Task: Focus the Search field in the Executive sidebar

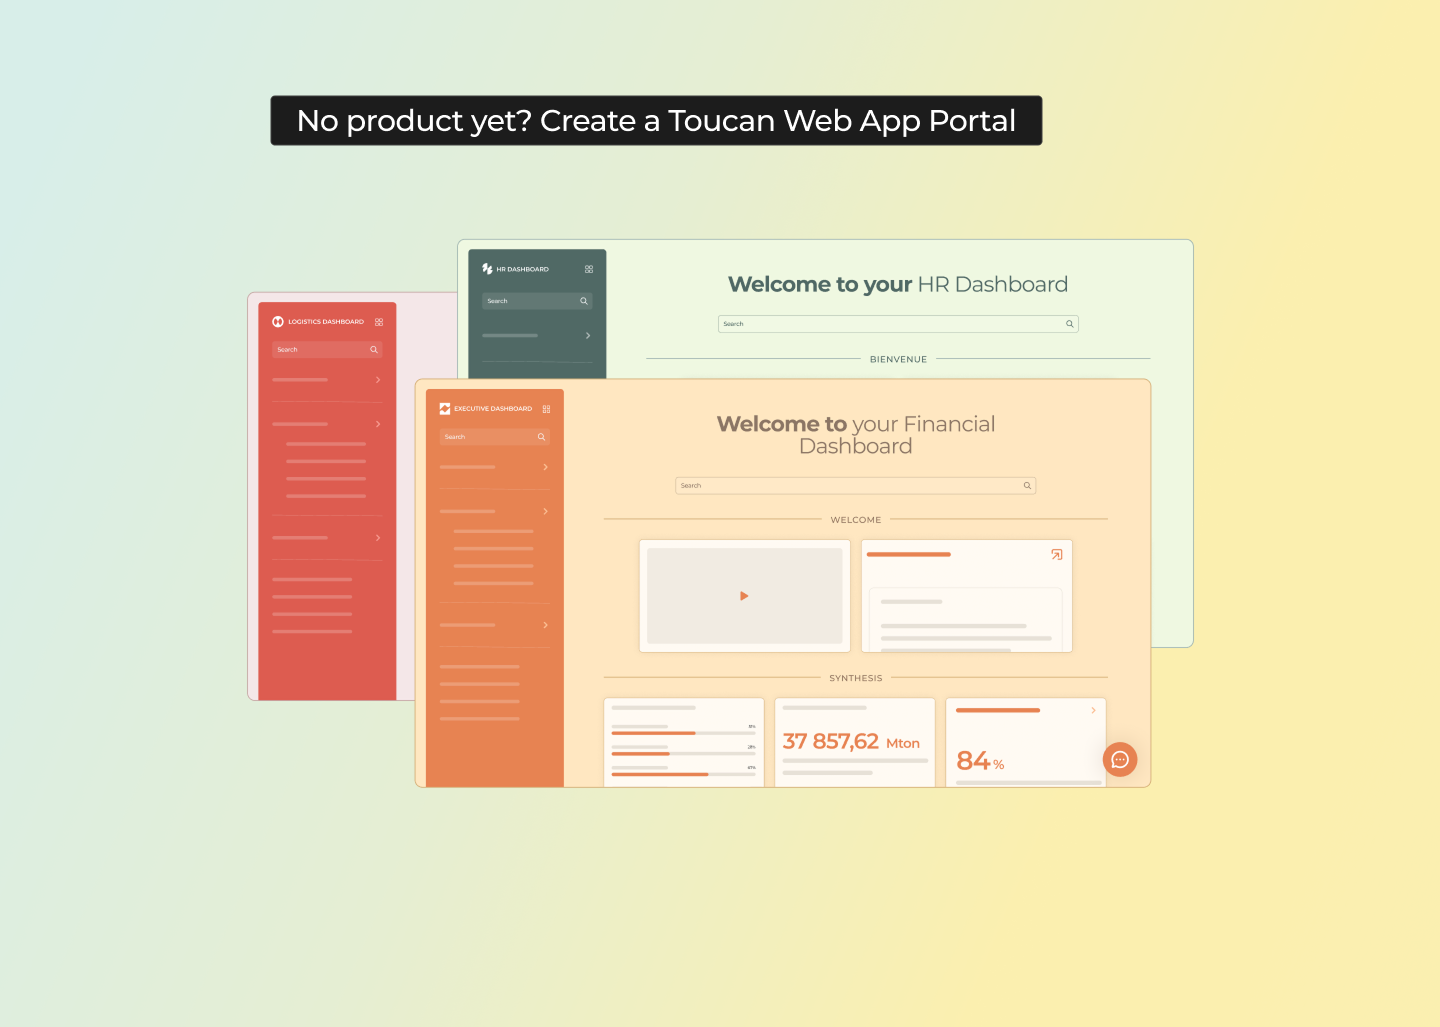Action: click(x=494, y=437)
